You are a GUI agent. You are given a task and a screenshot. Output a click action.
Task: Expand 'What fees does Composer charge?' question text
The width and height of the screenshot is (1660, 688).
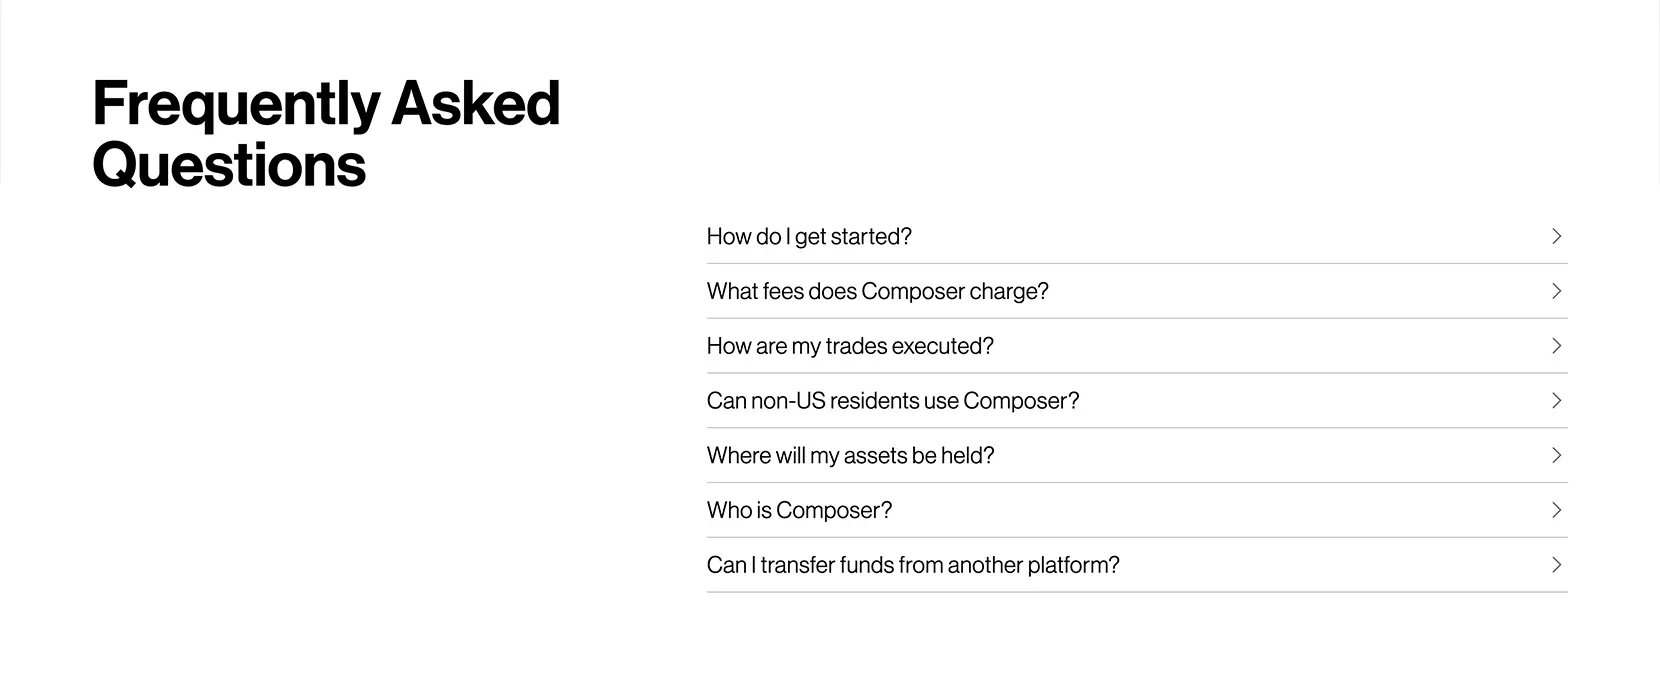(878, 292)
